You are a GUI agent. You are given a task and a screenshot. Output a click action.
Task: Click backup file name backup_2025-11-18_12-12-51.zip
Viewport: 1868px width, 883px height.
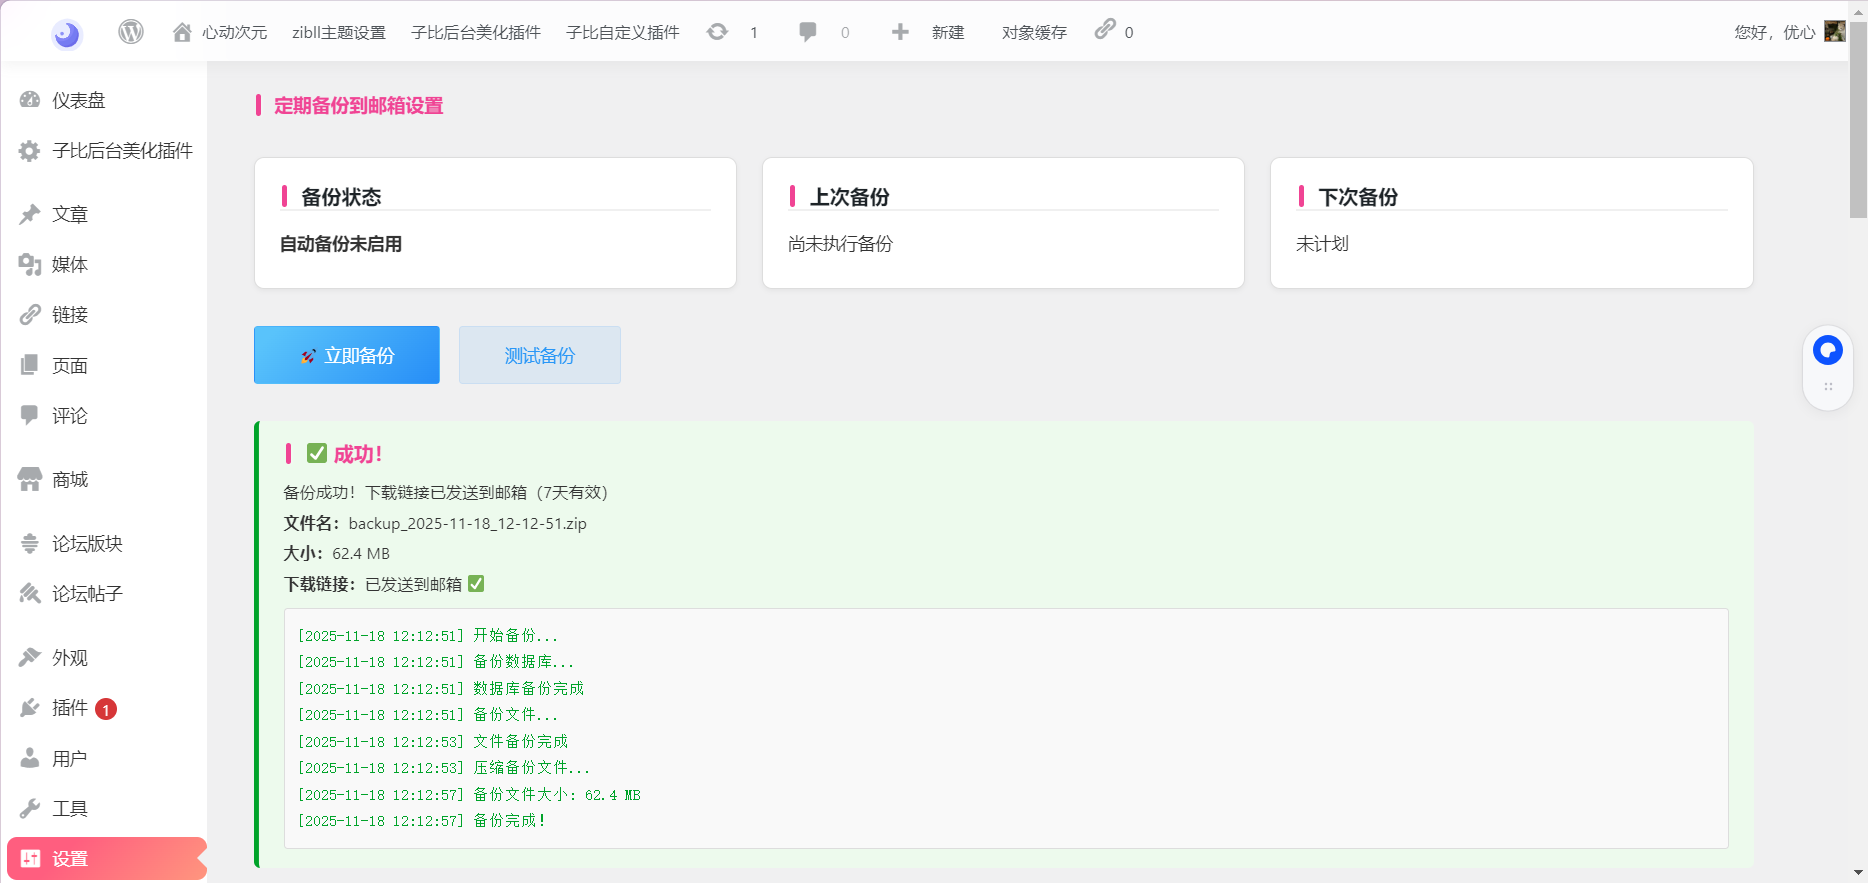click(467, 523)
